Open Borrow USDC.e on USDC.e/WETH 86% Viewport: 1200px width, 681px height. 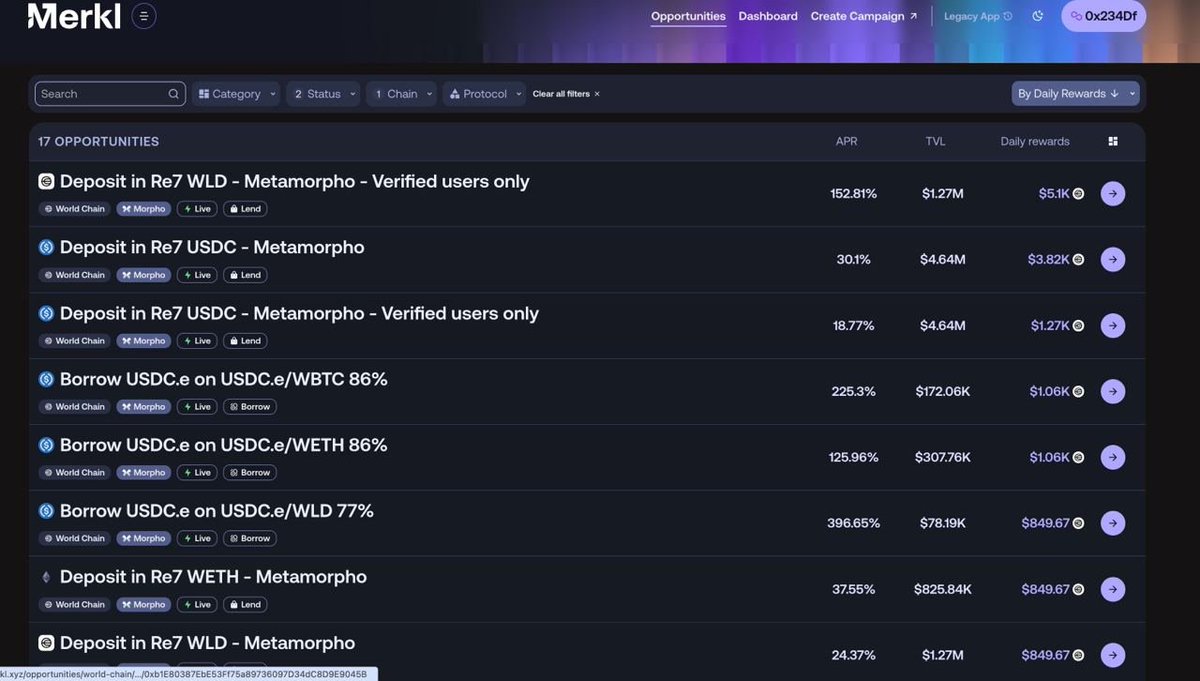(223, 445)
